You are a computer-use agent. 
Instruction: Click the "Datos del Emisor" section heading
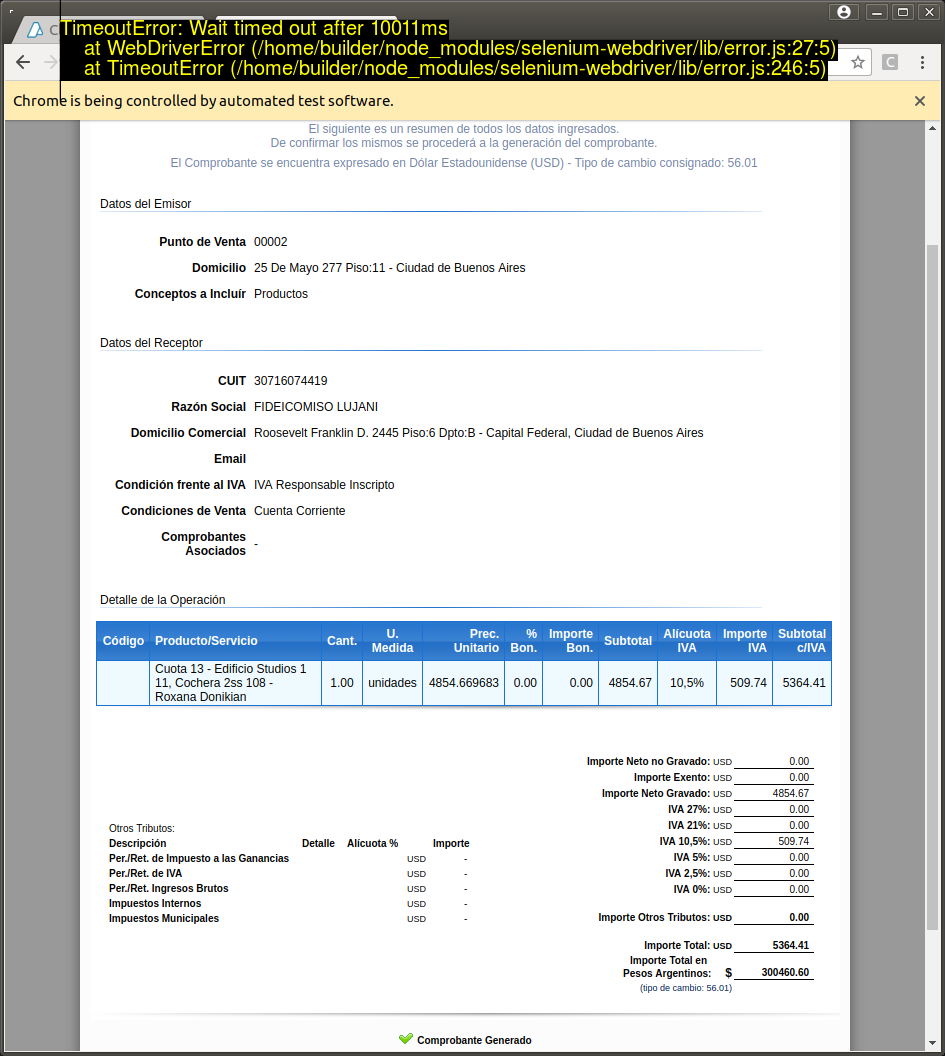(x=145, y=204)
